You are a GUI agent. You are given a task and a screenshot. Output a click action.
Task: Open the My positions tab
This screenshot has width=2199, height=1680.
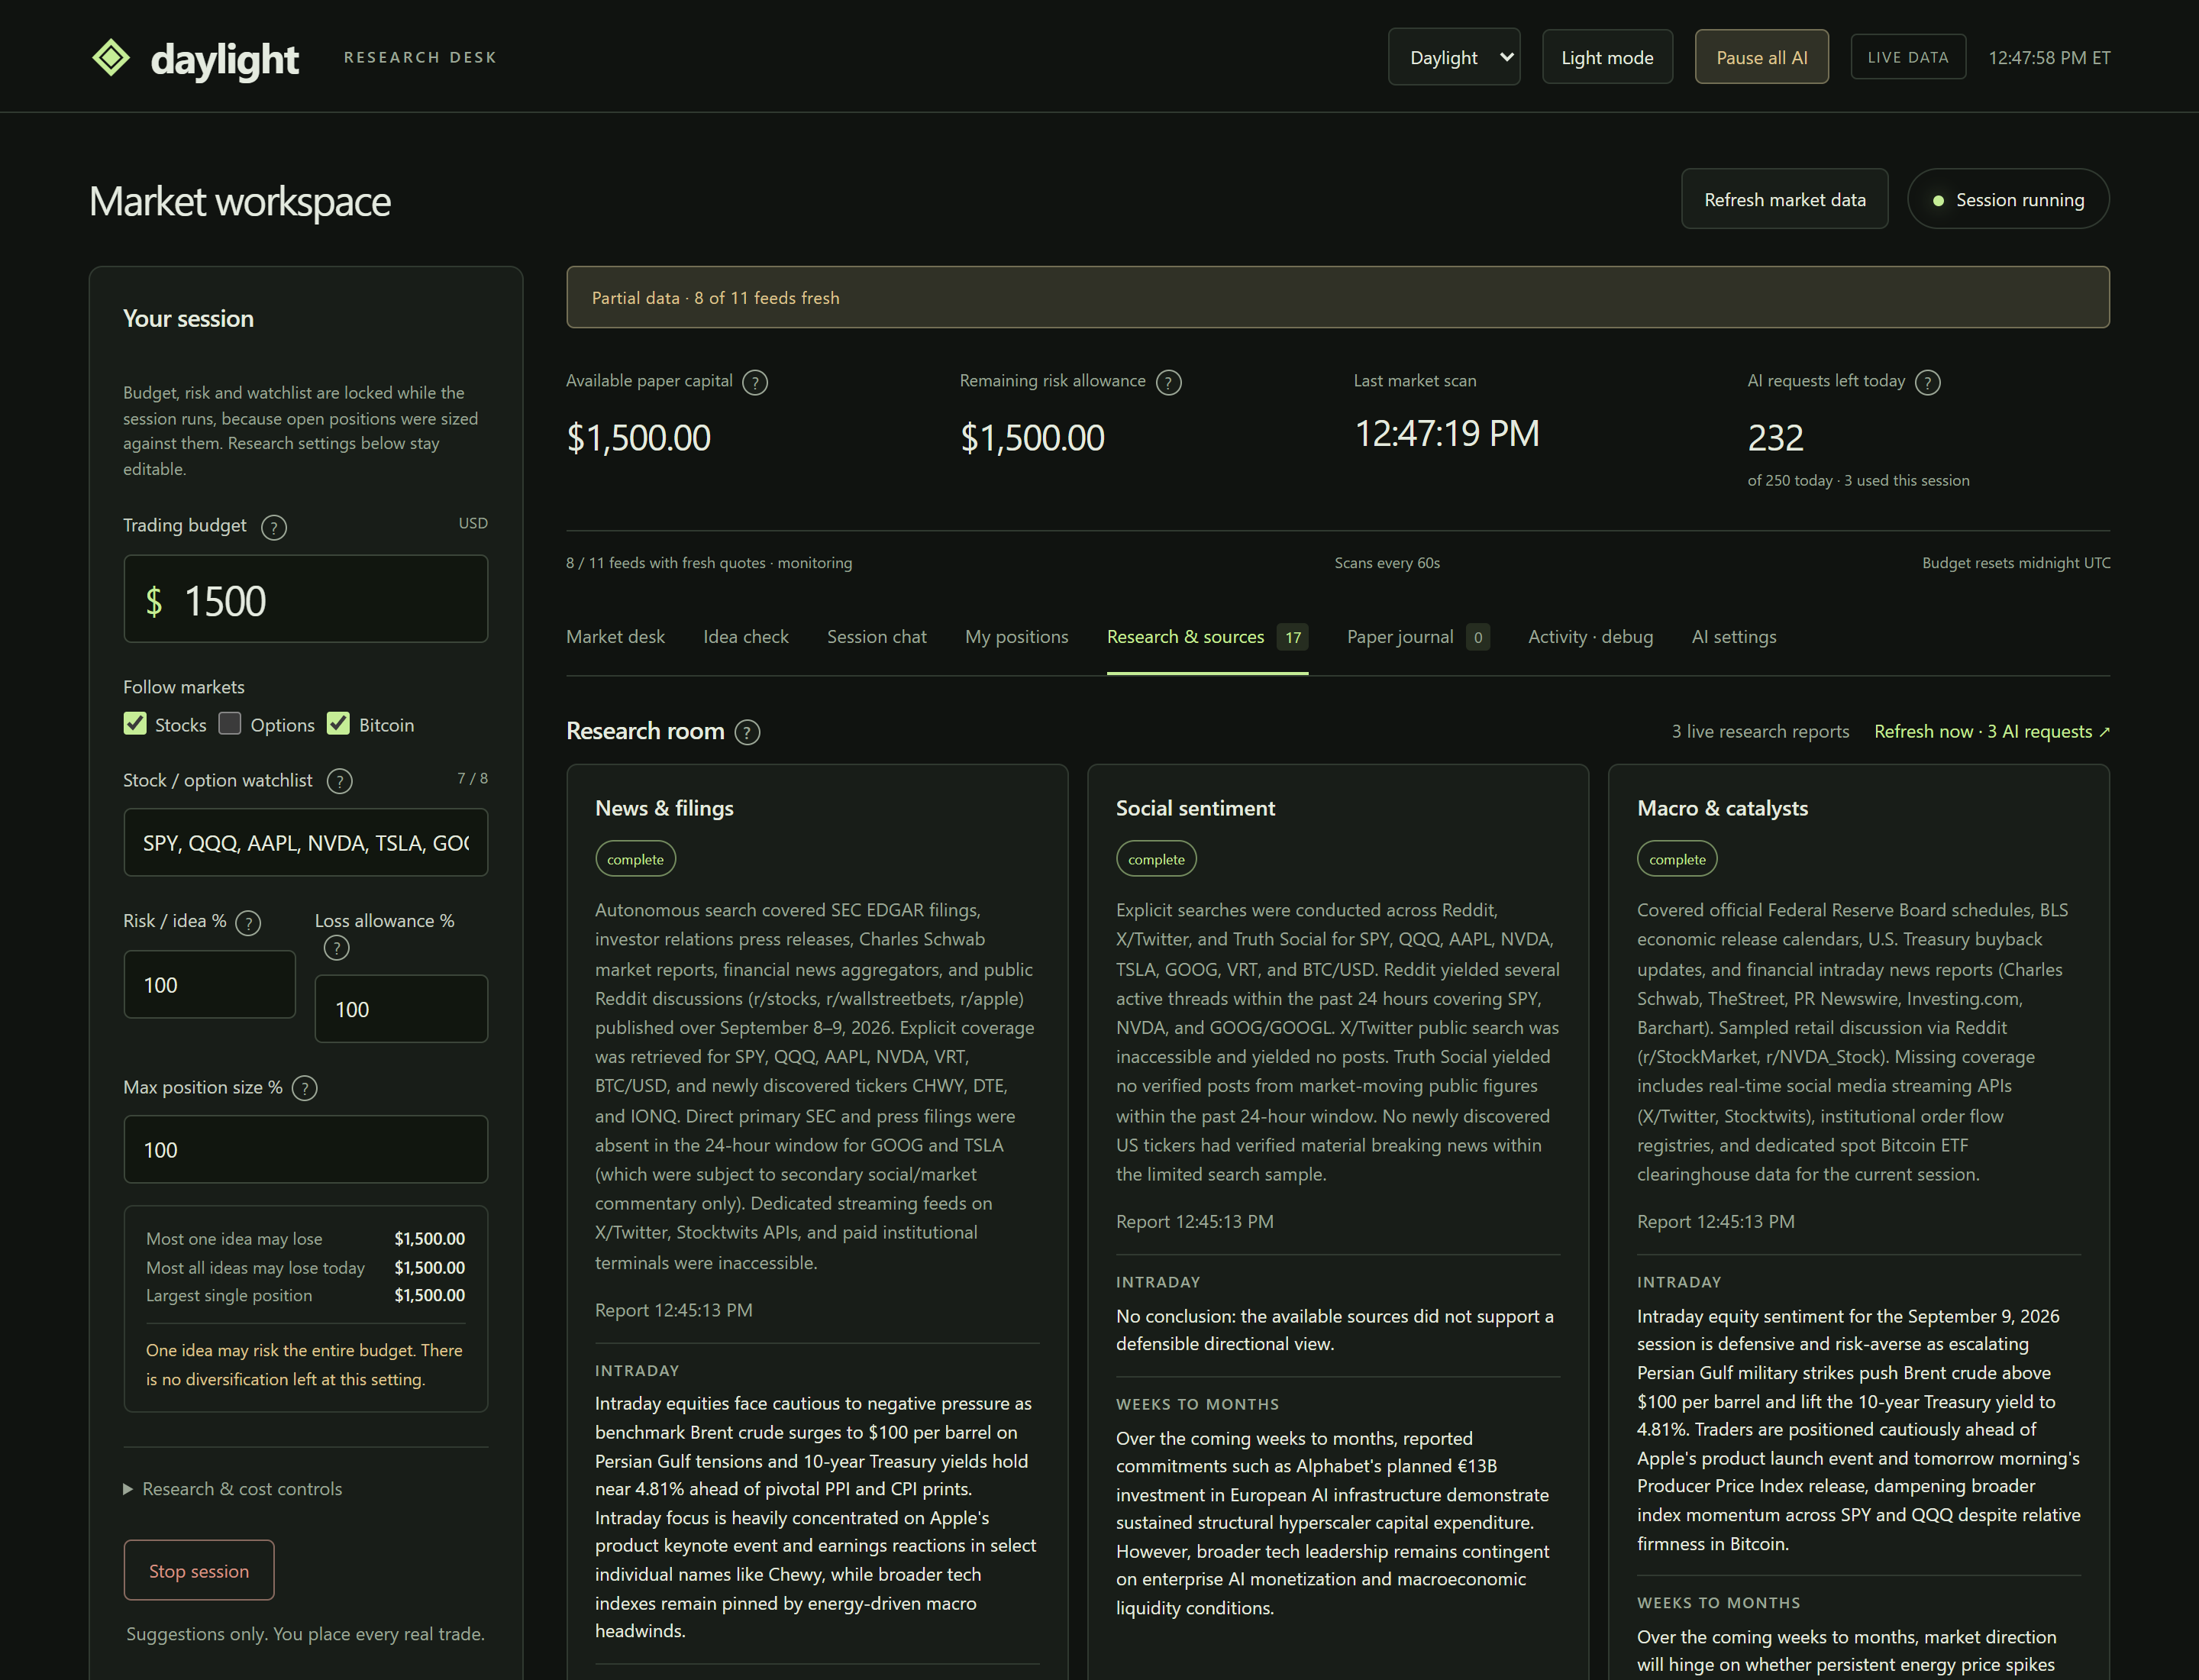click(1016, 637)
